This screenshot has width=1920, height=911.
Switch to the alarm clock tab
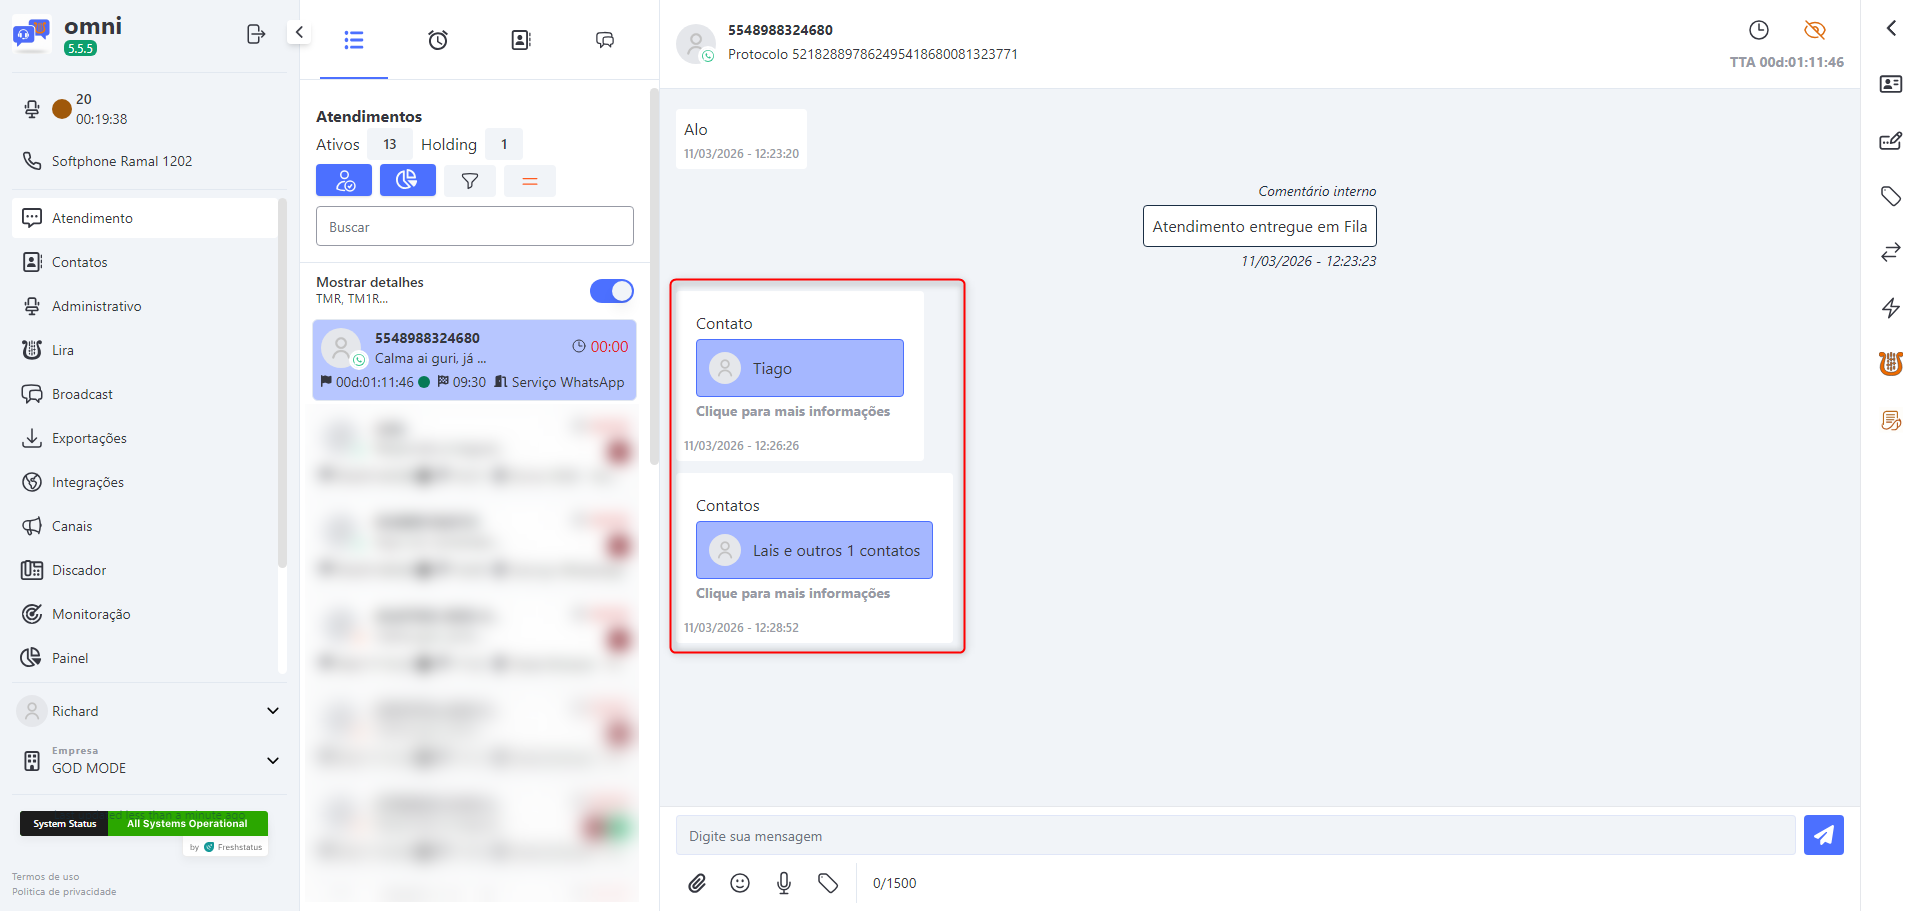point(437,41)
